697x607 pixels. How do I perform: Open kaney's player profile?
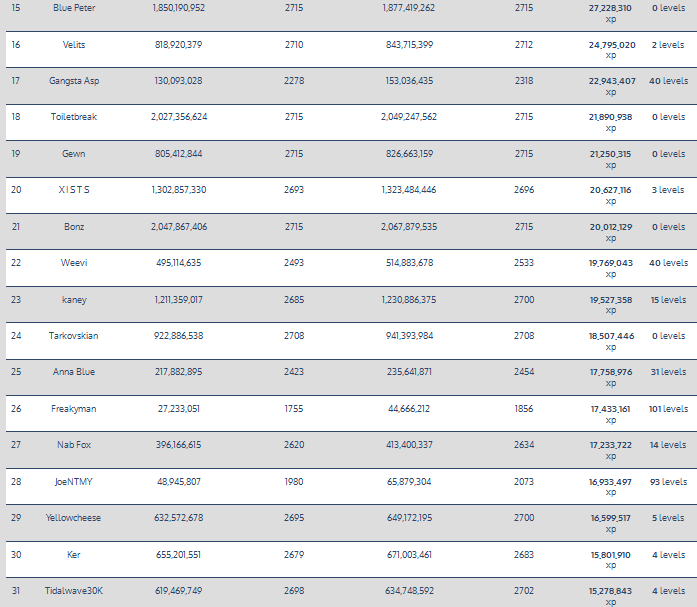pyautogui.click(x=74, y=300)
